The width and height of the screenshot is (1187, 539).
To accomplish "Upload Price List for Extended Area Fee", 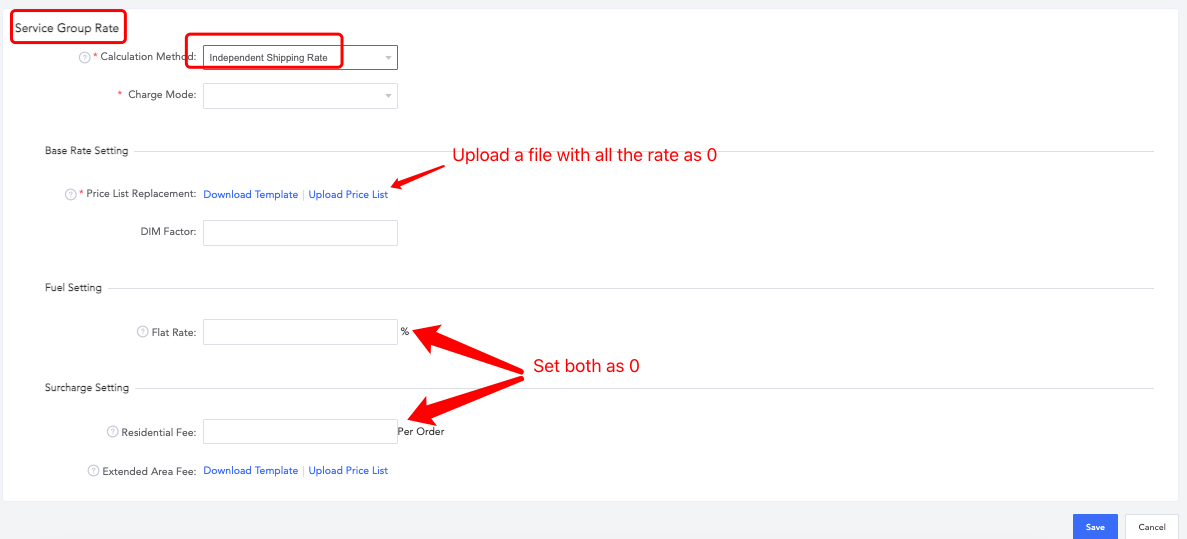I will pos(348,471).
